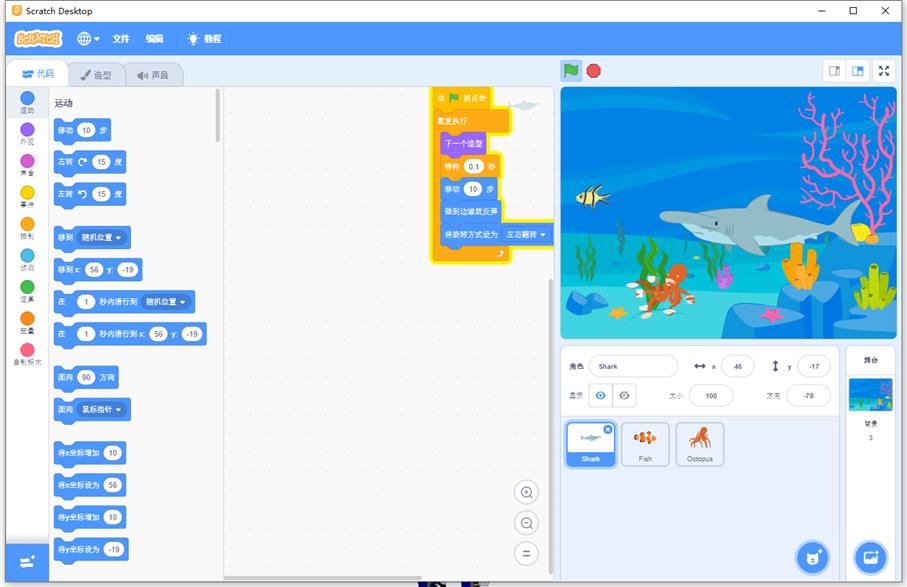Screen dimensions: 907x587
Task: Delete the Shark sprite with X
Action: 608,429
